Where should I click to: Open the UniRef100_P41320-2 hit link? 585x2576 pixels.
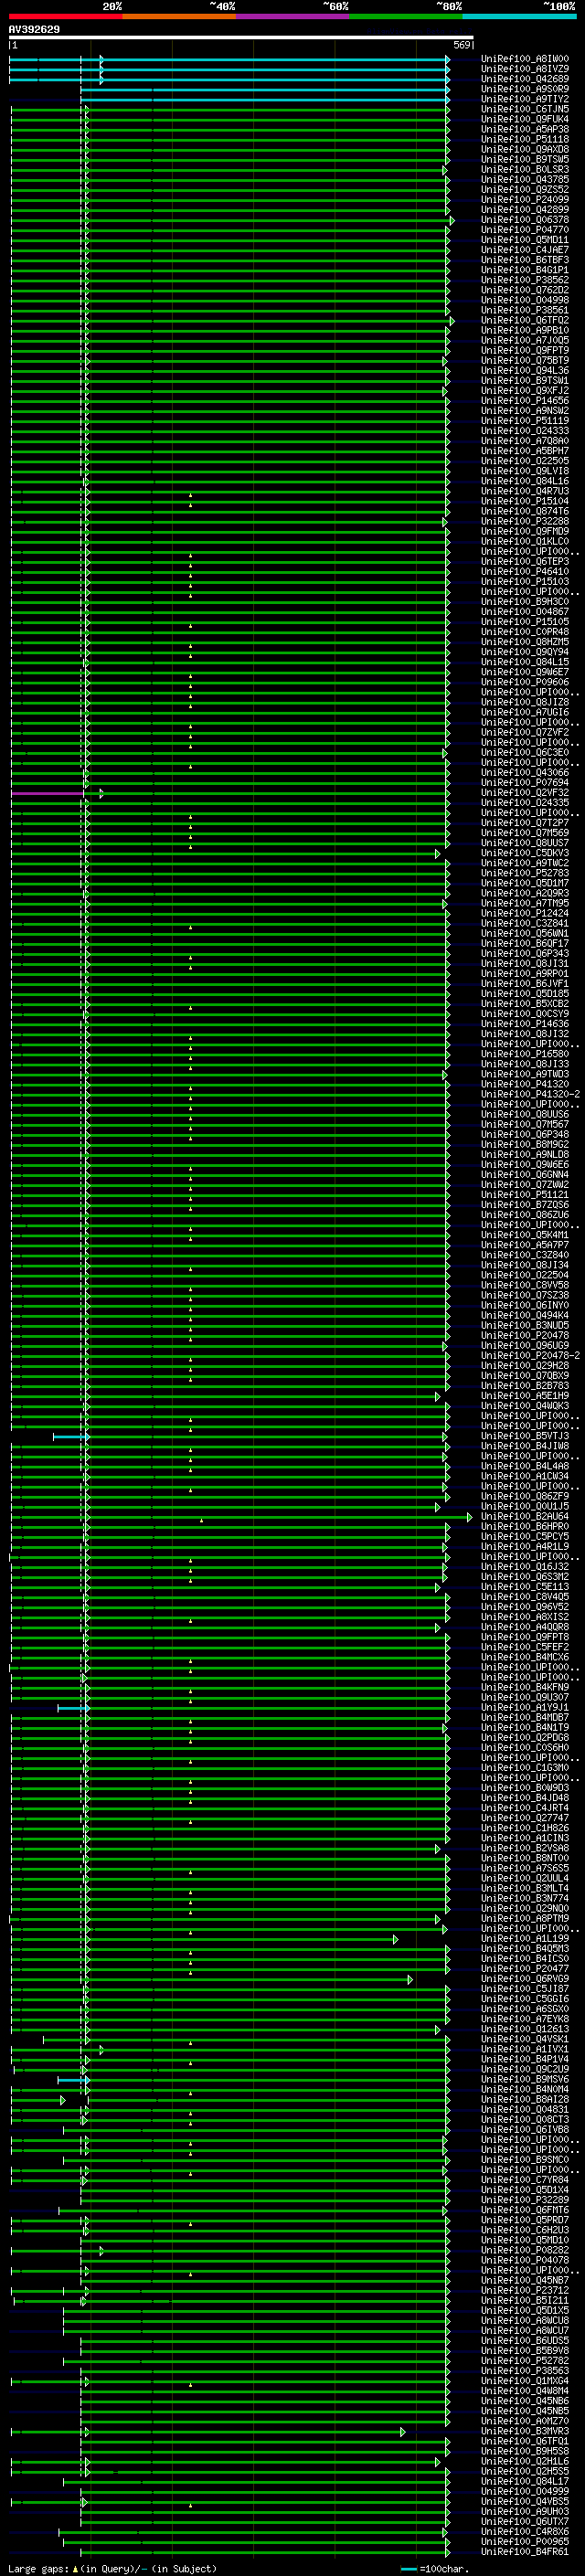530,1094
